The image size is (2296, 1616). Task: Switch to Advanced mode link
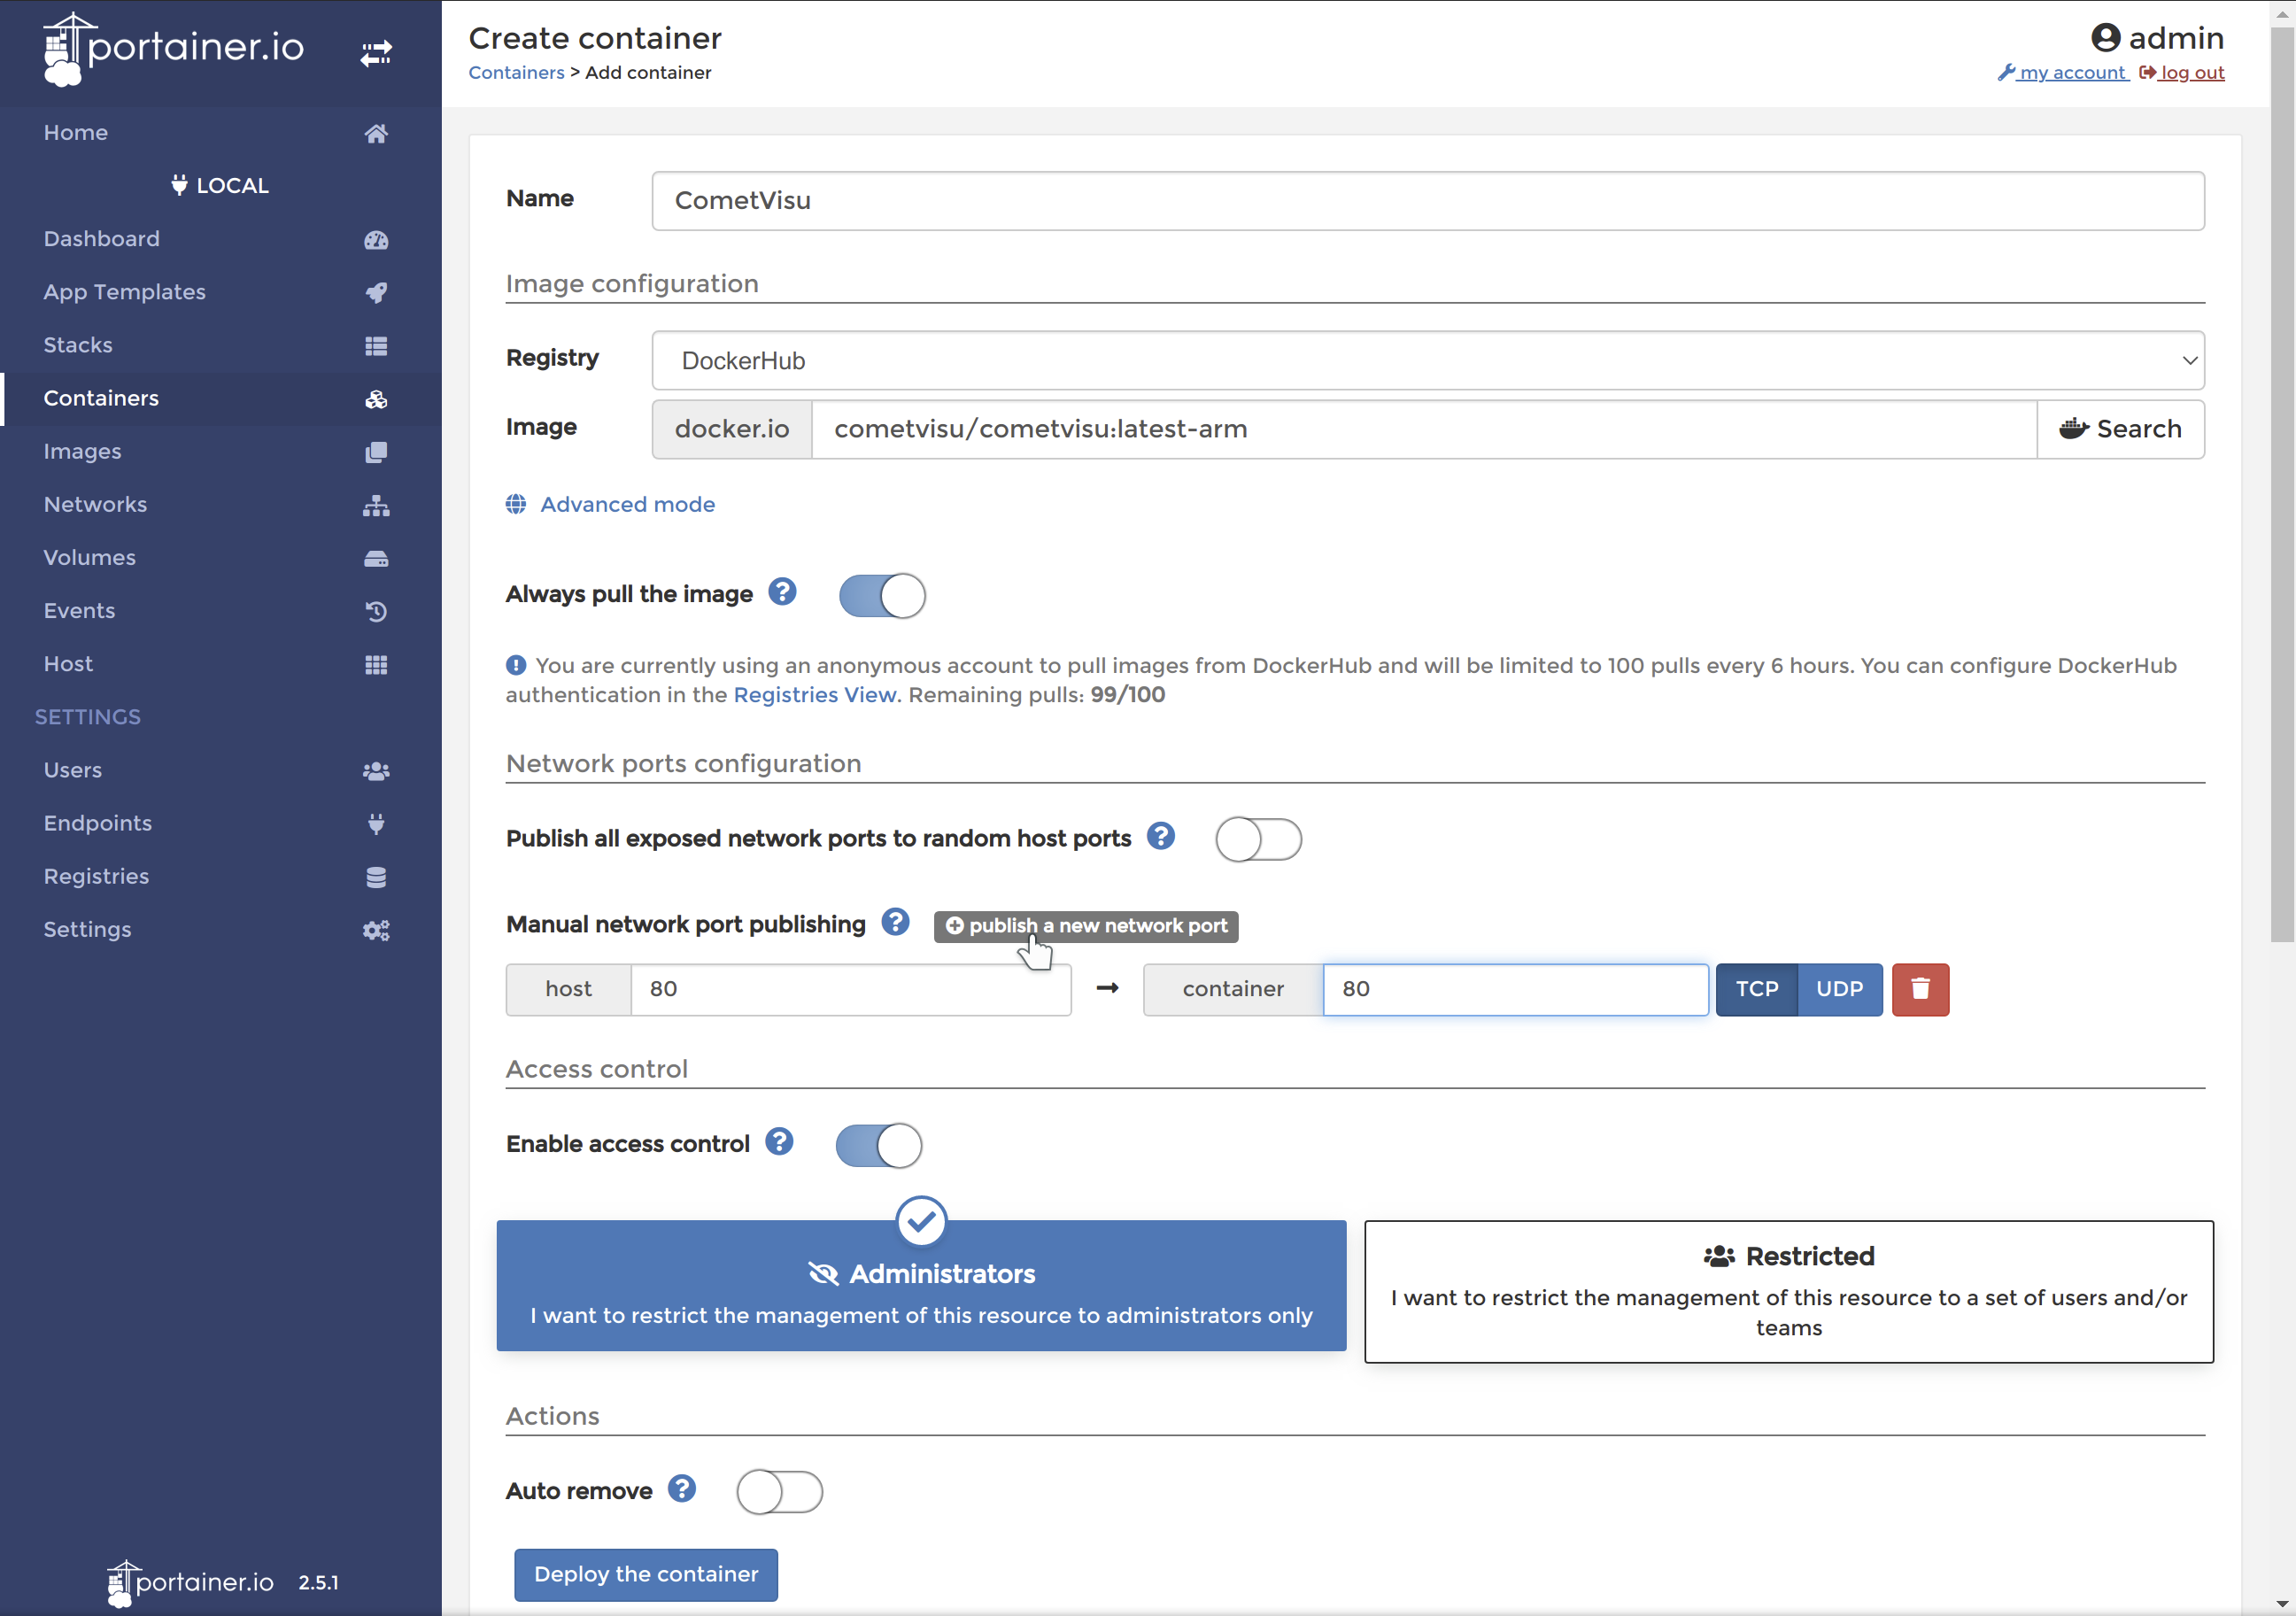click(x=627, y=505)
